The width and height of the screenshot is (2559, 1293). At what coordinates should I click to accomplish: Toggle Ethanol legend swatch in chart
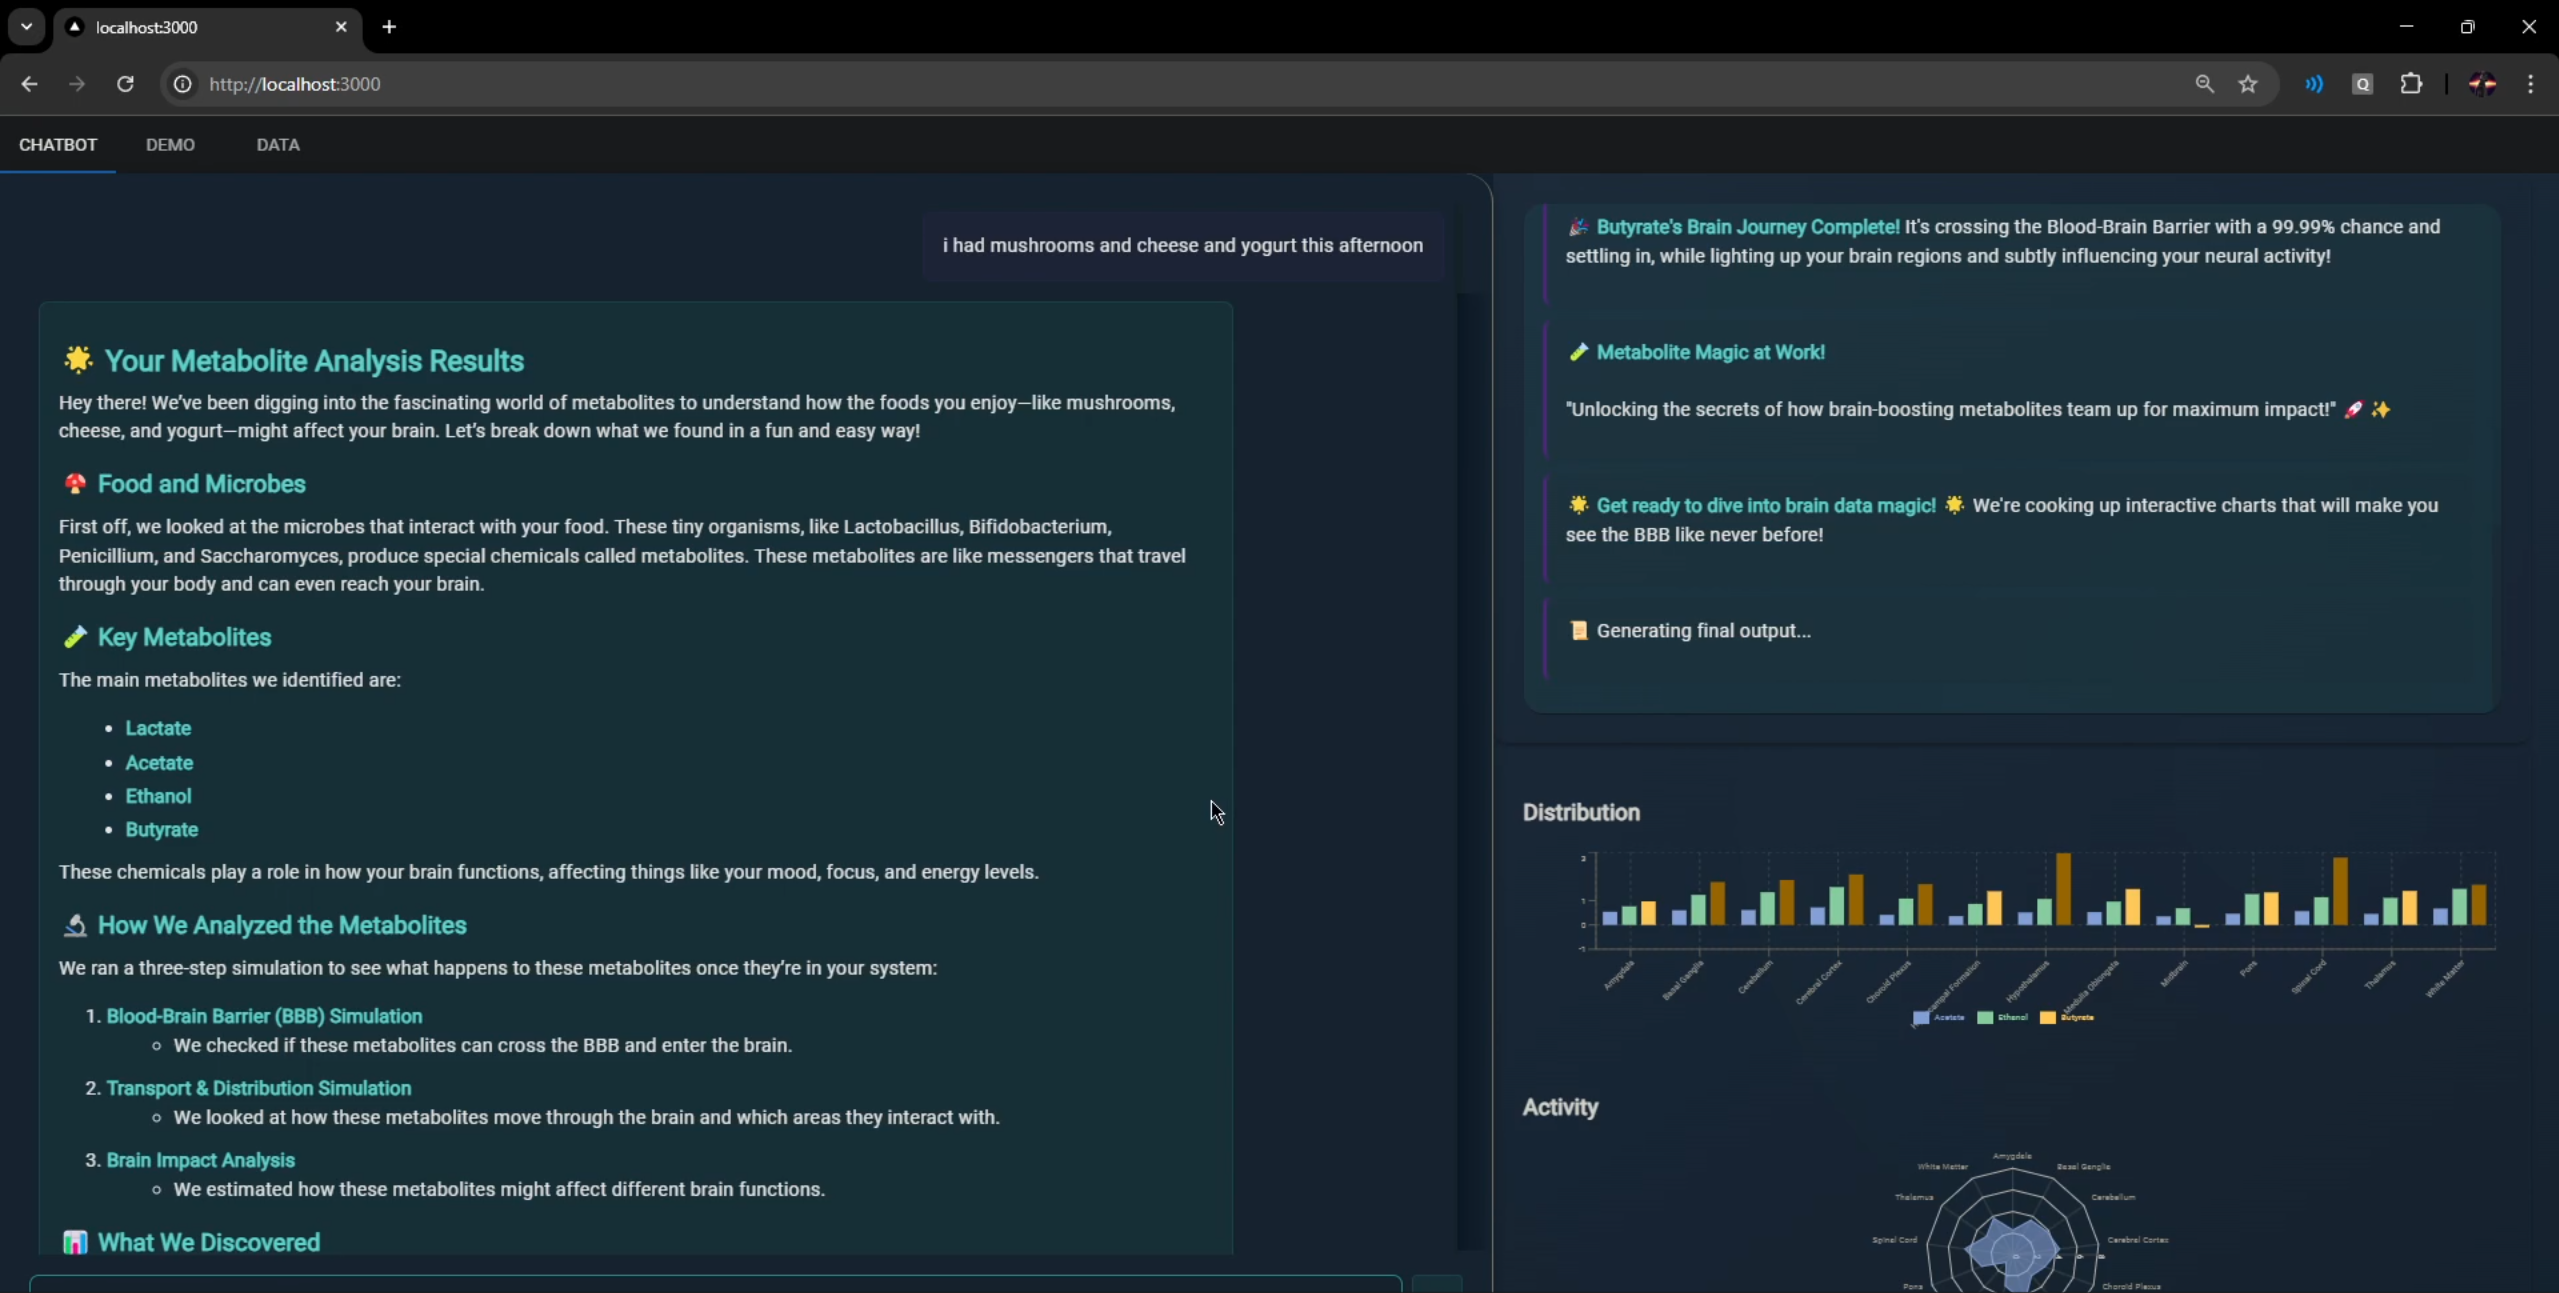point(1985,1017)
